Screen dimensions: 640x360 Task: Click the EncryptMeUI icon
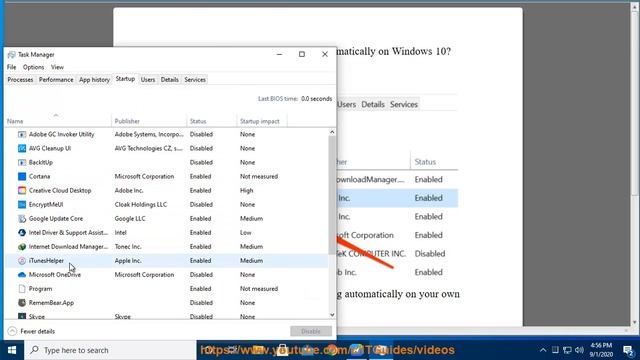click(22, 204)
